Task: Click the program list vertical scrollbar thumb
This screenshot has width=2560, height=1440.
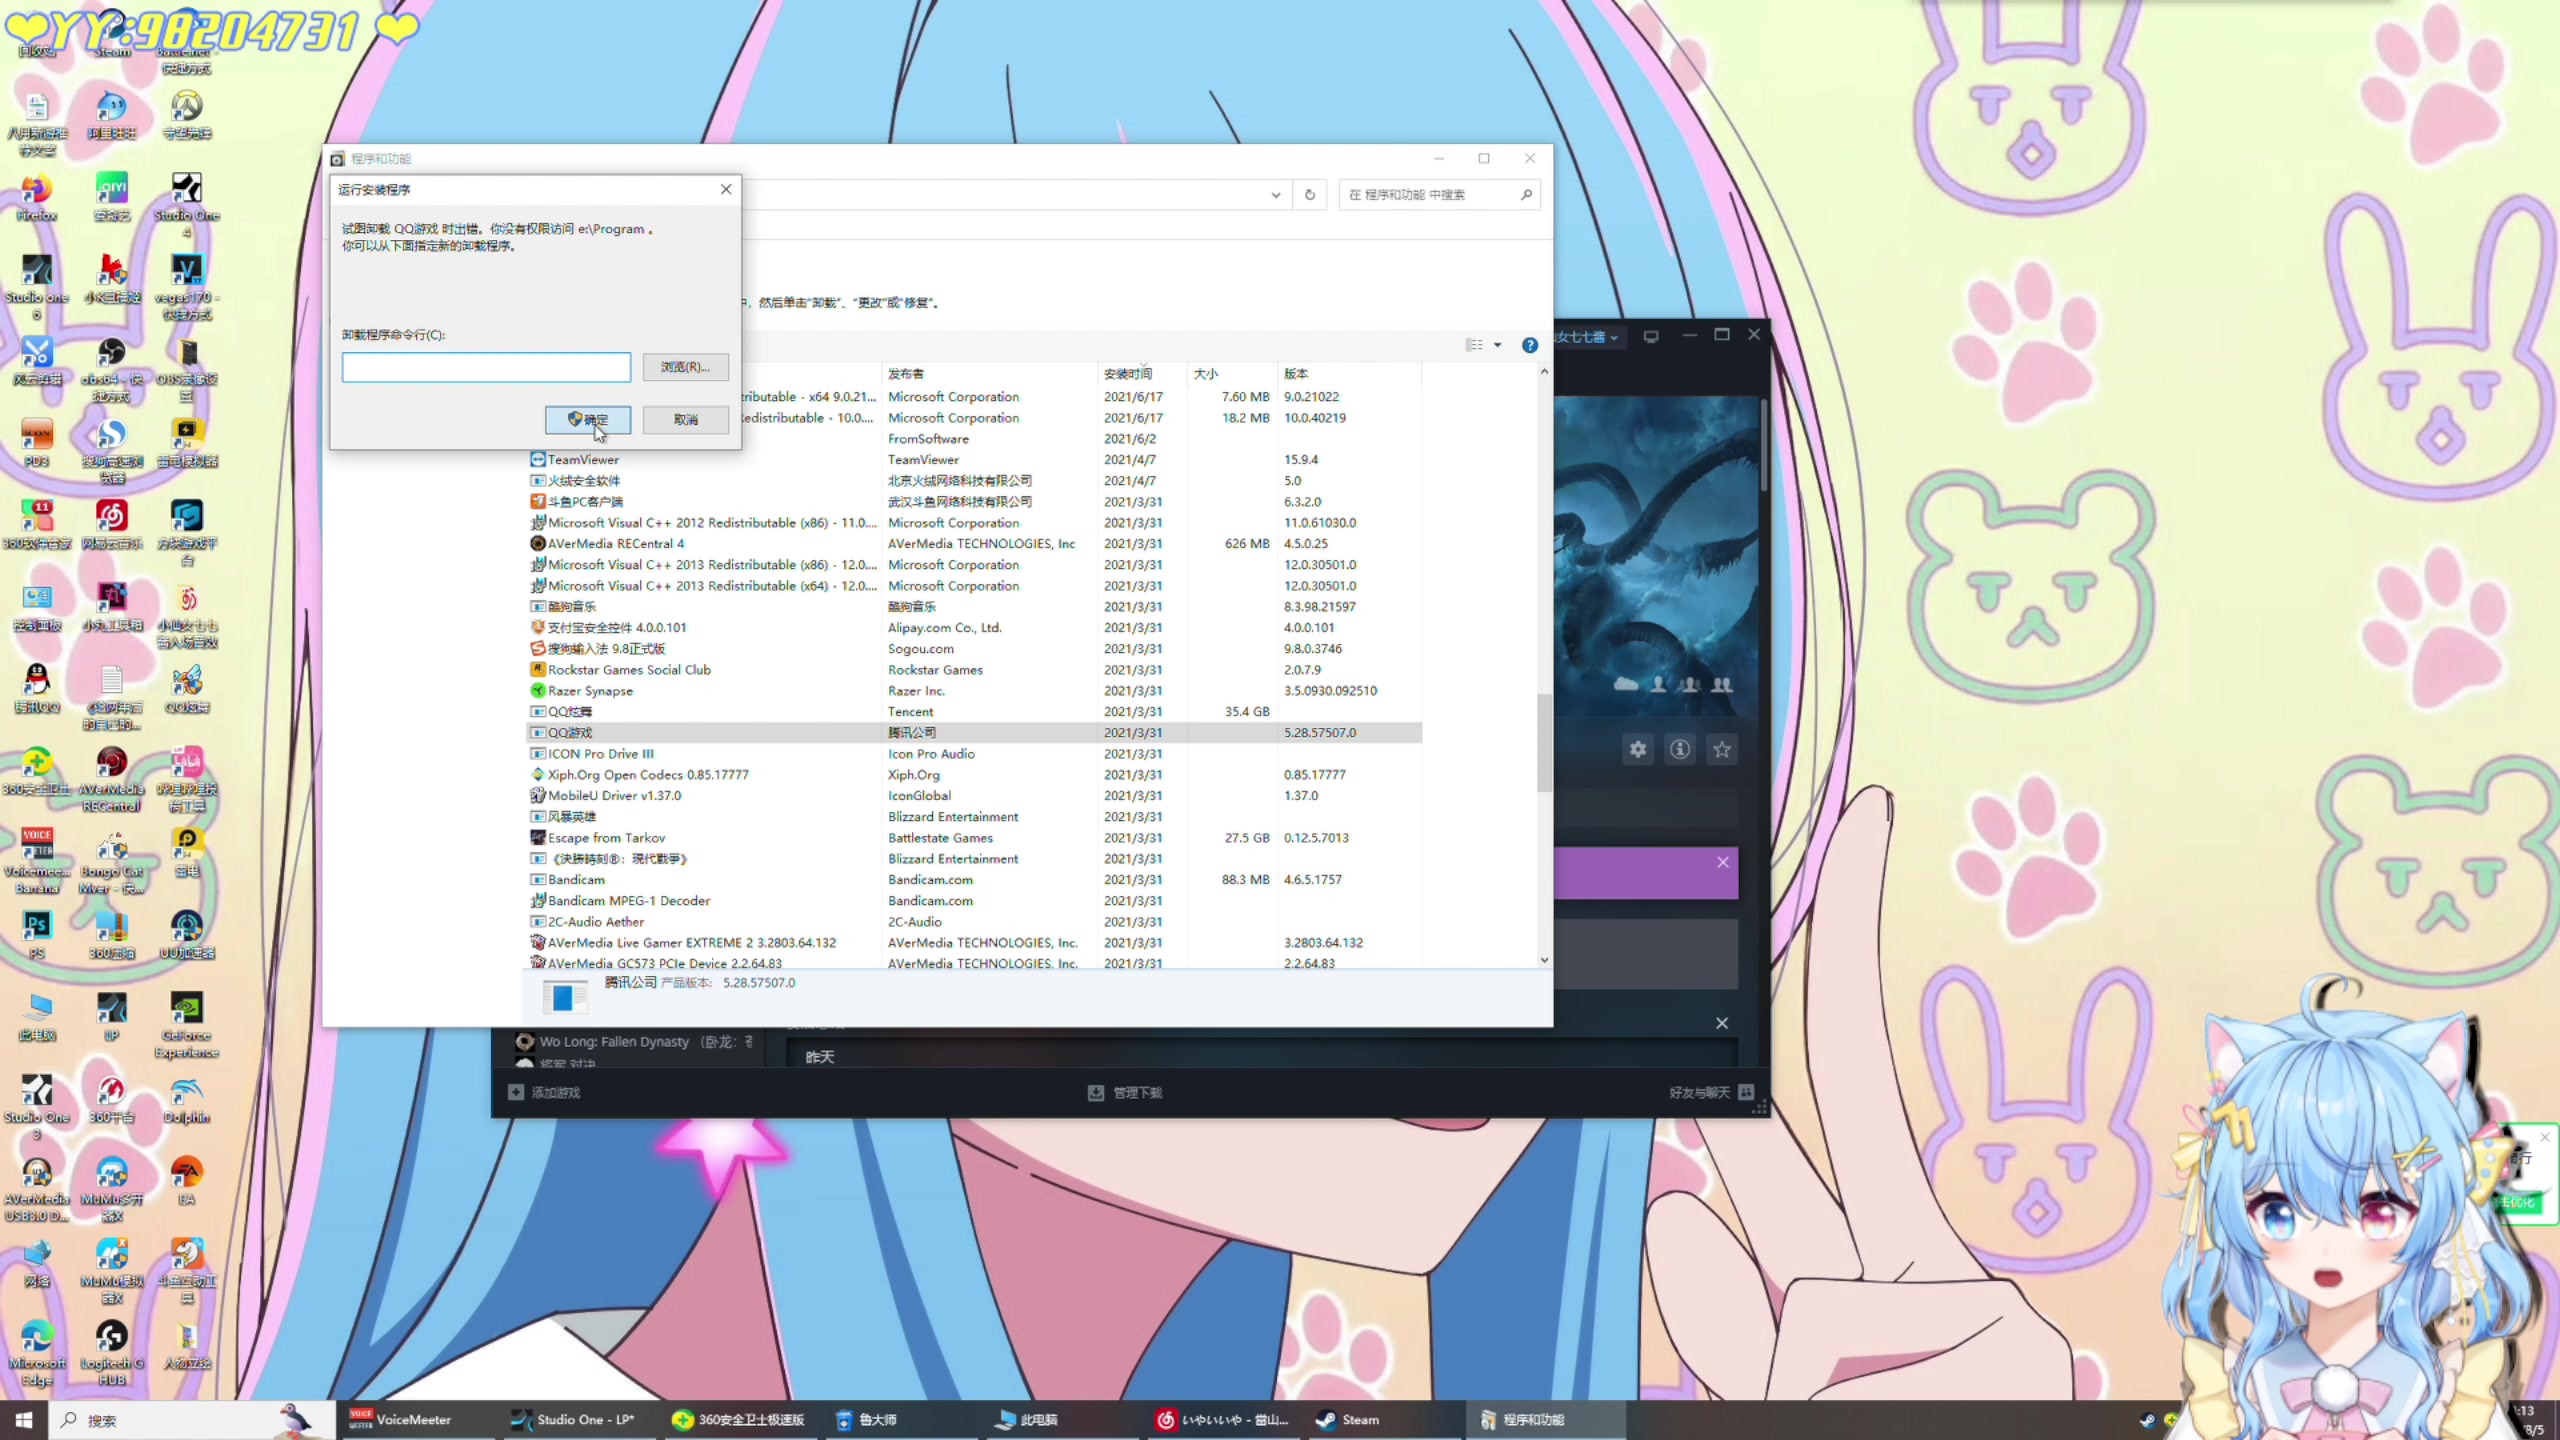Action: point(1544,743)
